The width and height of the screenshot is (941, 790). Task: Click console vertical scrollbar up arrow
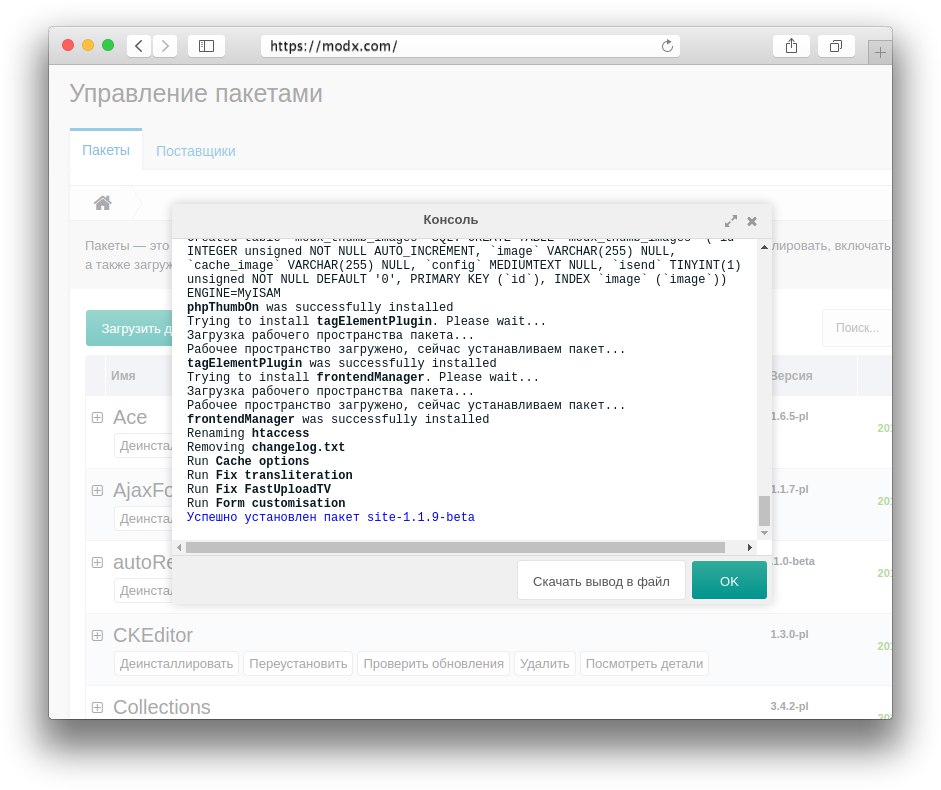point(764,247)
